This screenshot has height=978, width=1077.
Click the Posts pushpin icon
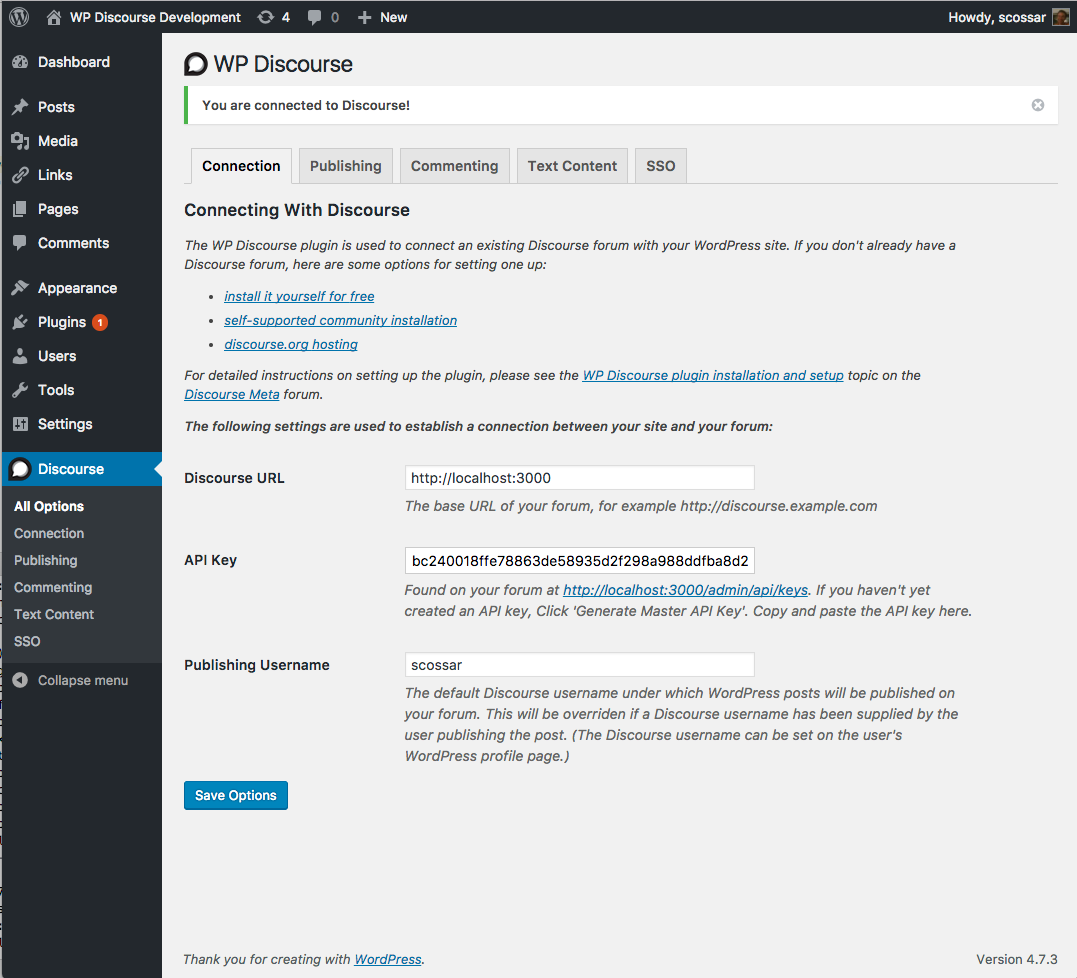pos(20,107)
